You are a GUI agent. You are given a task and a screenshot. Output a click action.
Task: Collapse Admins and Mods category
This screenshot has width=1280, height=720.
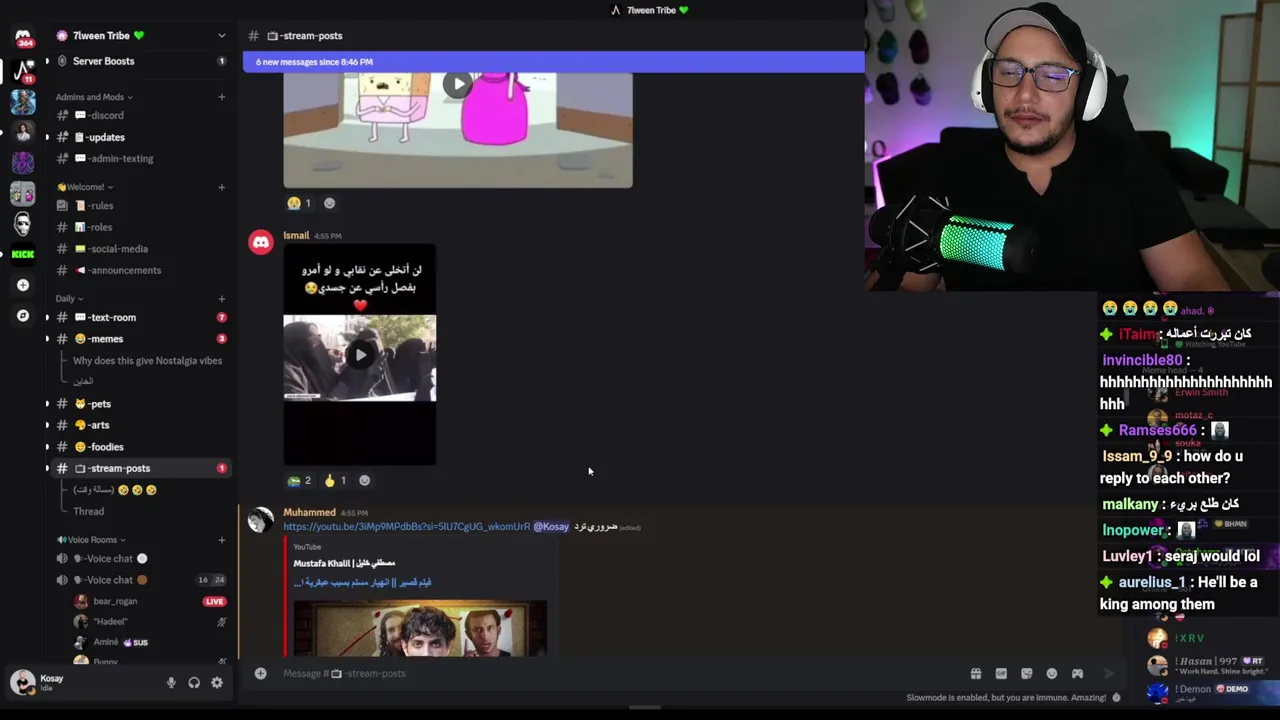(x=94, y=97)
